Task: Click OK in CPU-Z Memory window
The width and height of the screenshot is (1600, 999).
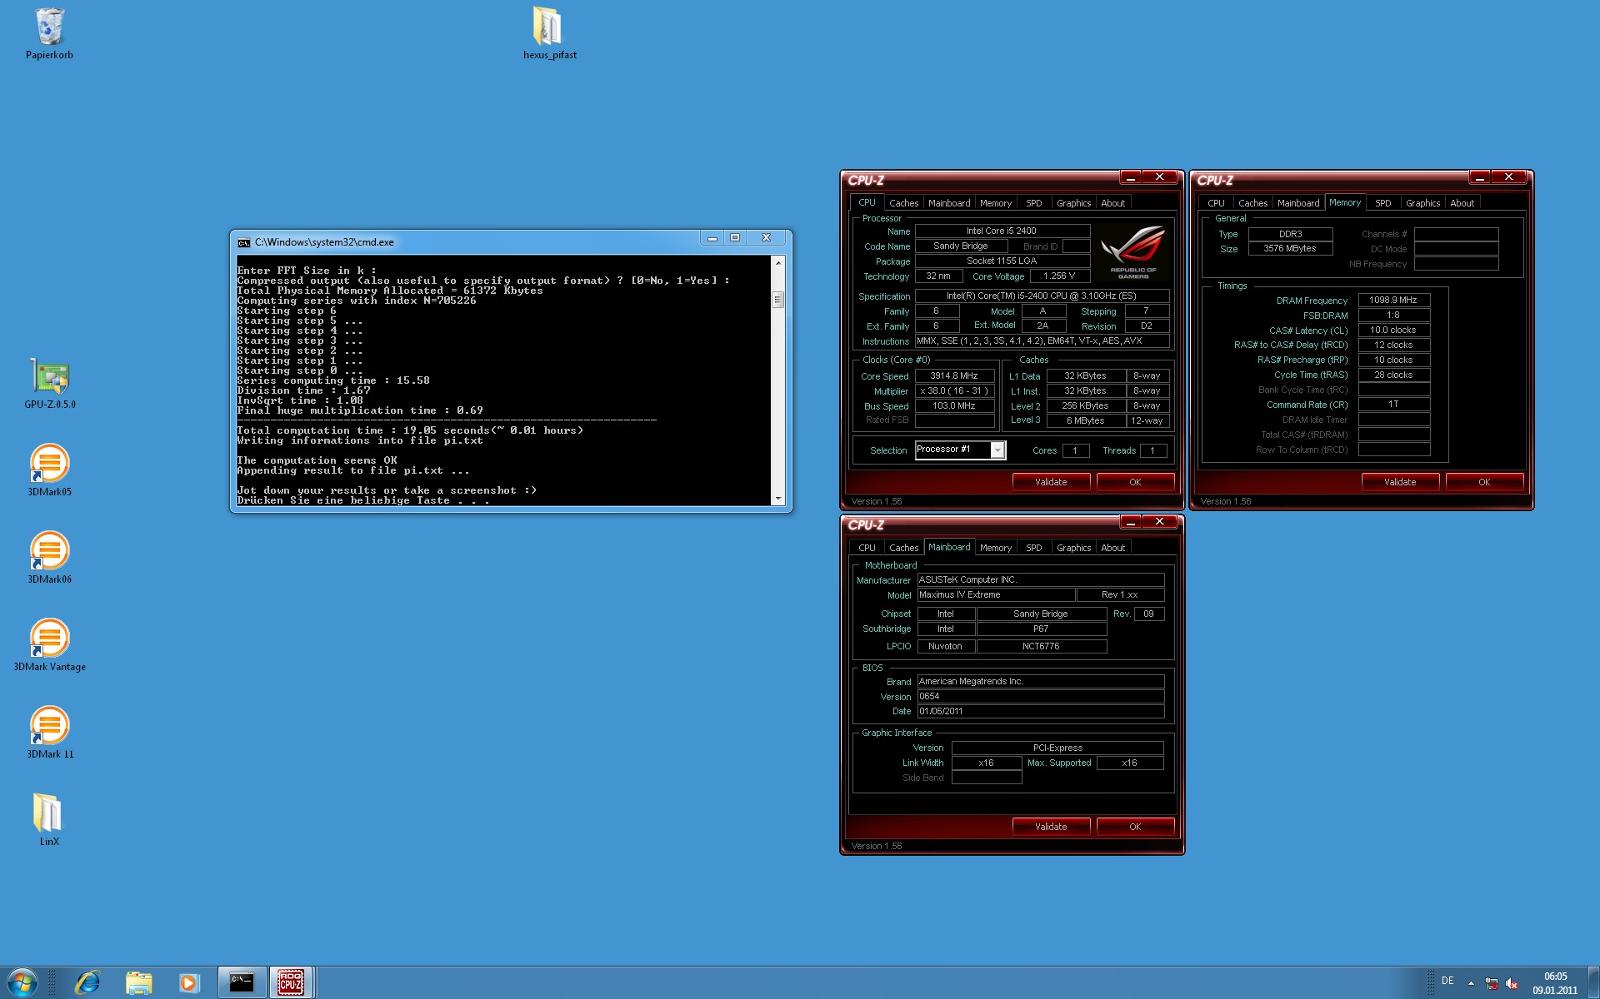Action: click(x=1484, y=482)
